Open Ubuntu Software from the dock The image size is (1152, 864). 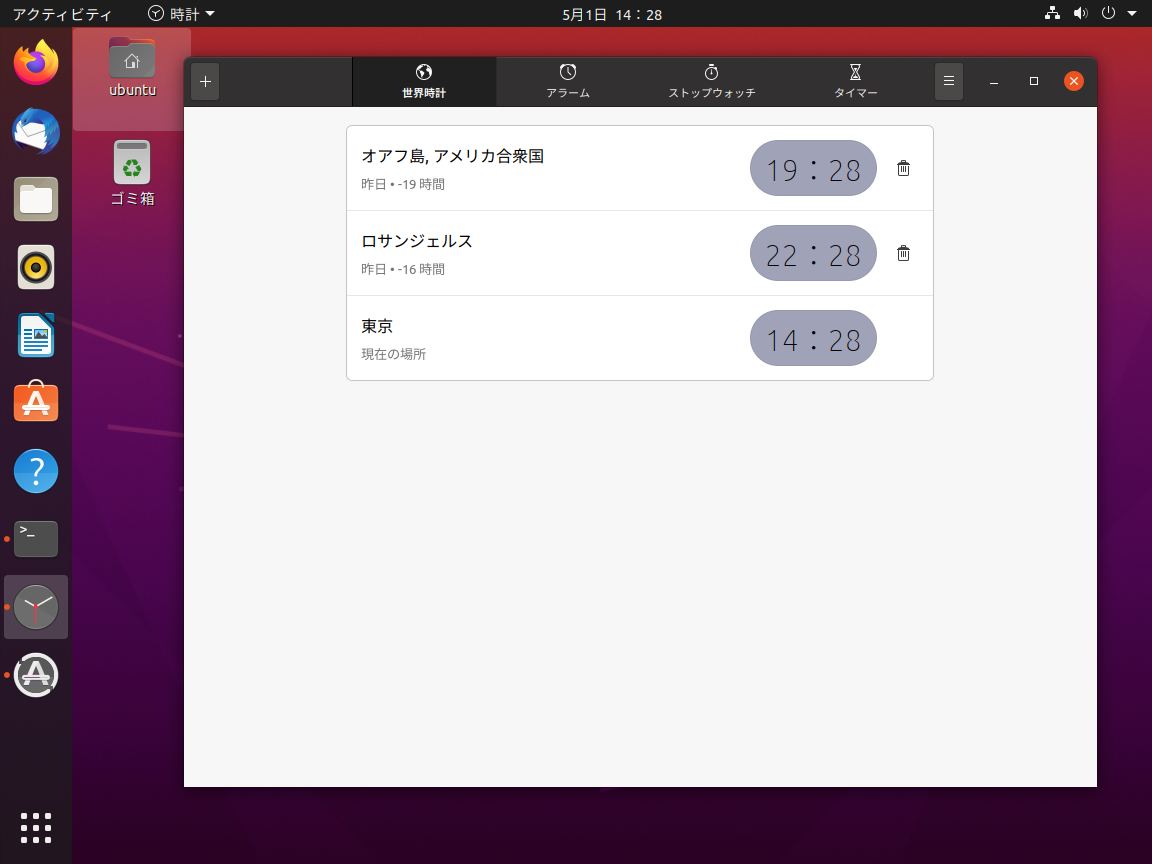[36, 403]
